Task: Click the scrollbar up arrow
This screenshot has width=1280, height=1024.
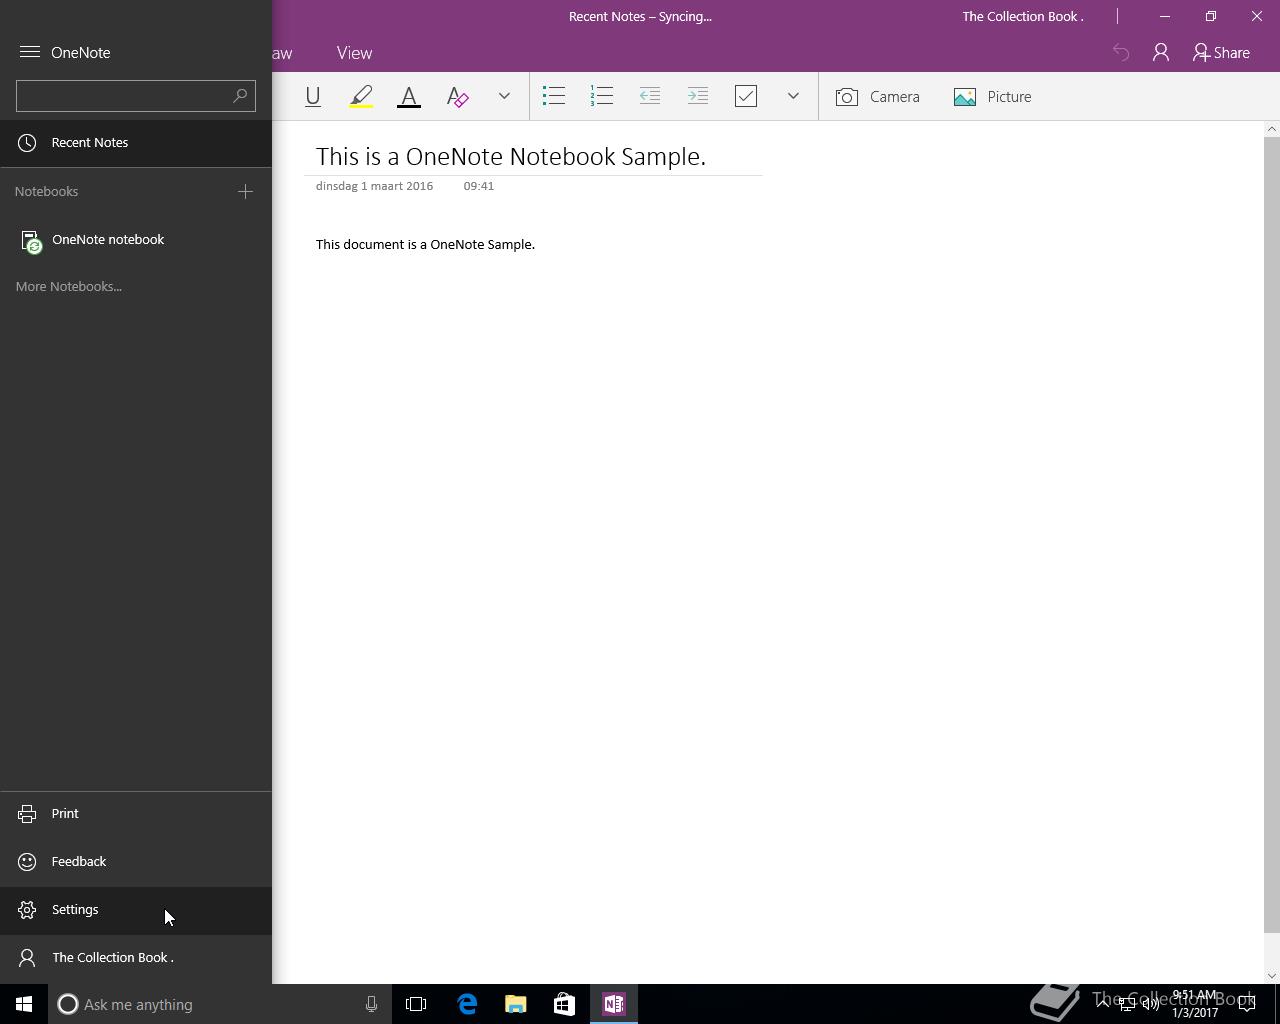Action: [1272, 129]
